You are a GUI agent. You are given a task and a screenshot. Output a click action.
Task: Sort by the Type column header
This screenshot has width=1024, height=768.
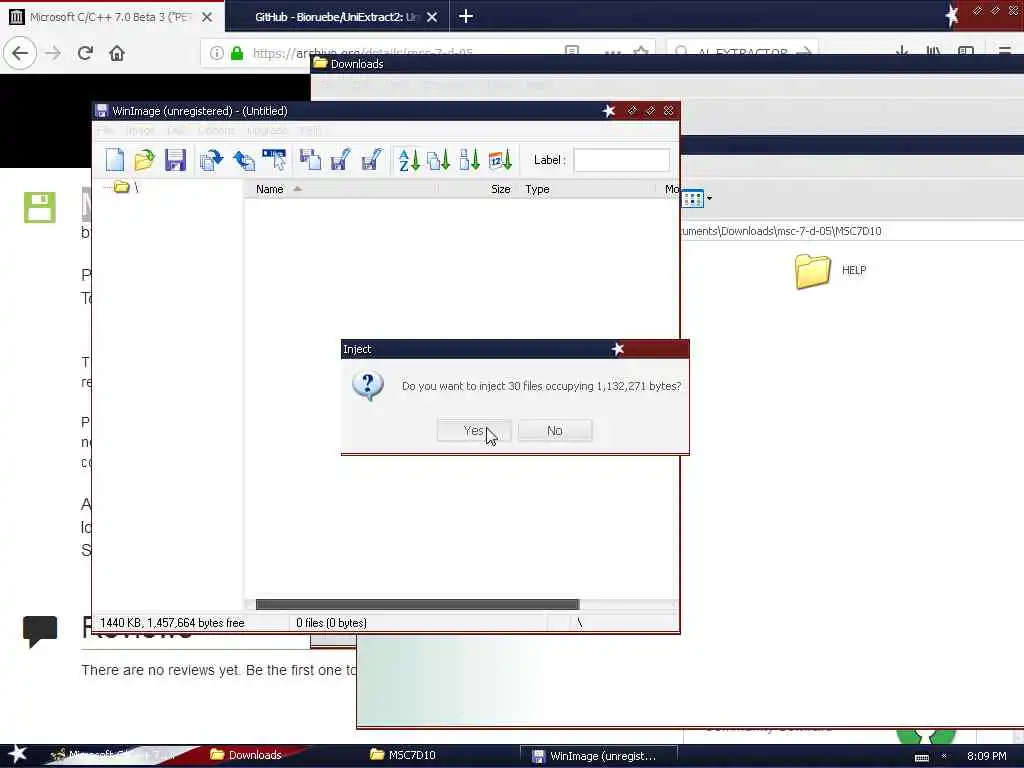pyautogui.click(x=588, y=189)
